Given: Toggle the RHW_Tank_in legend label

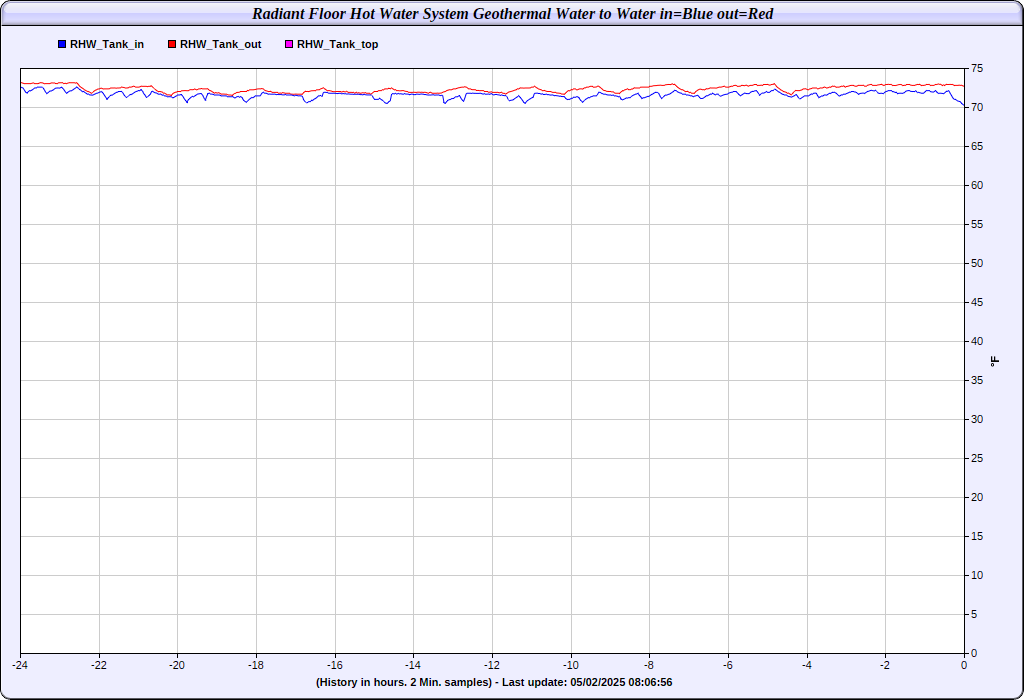Looking at the screenshot, I should [107, 44].
